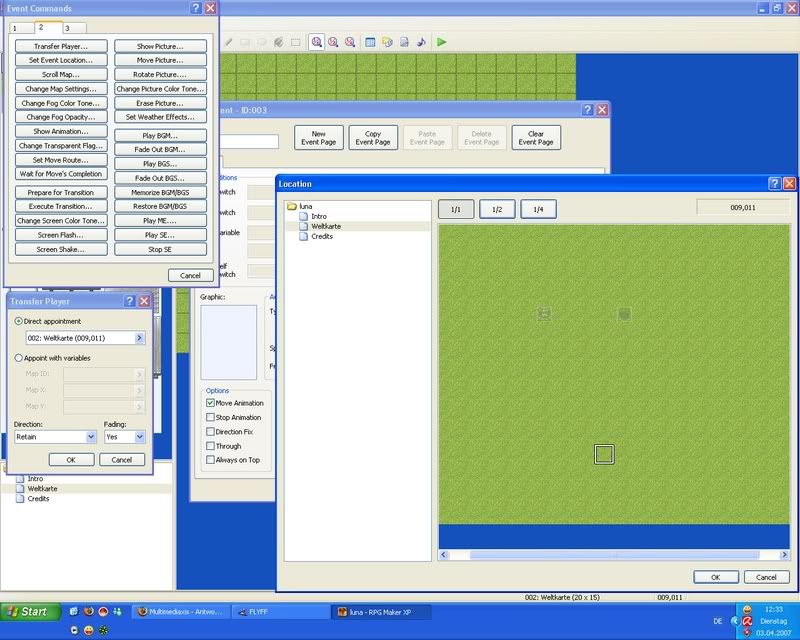The width and height of the screenshot is (800, 640).
Task: Open the Materialbase toolbar icon
Action: (x=386, y=42)
